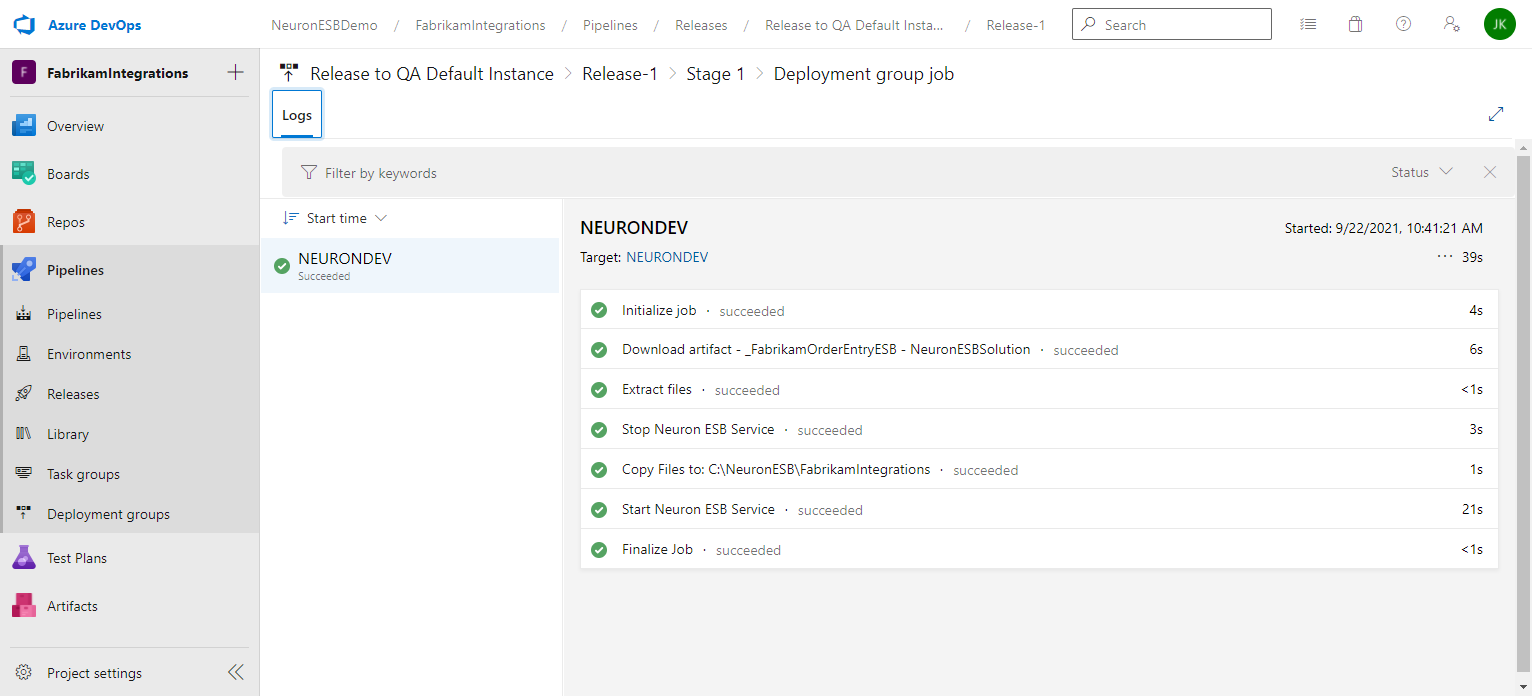Click Release-1 in top breadcrumb
1532x696 pixels.
1016,25
